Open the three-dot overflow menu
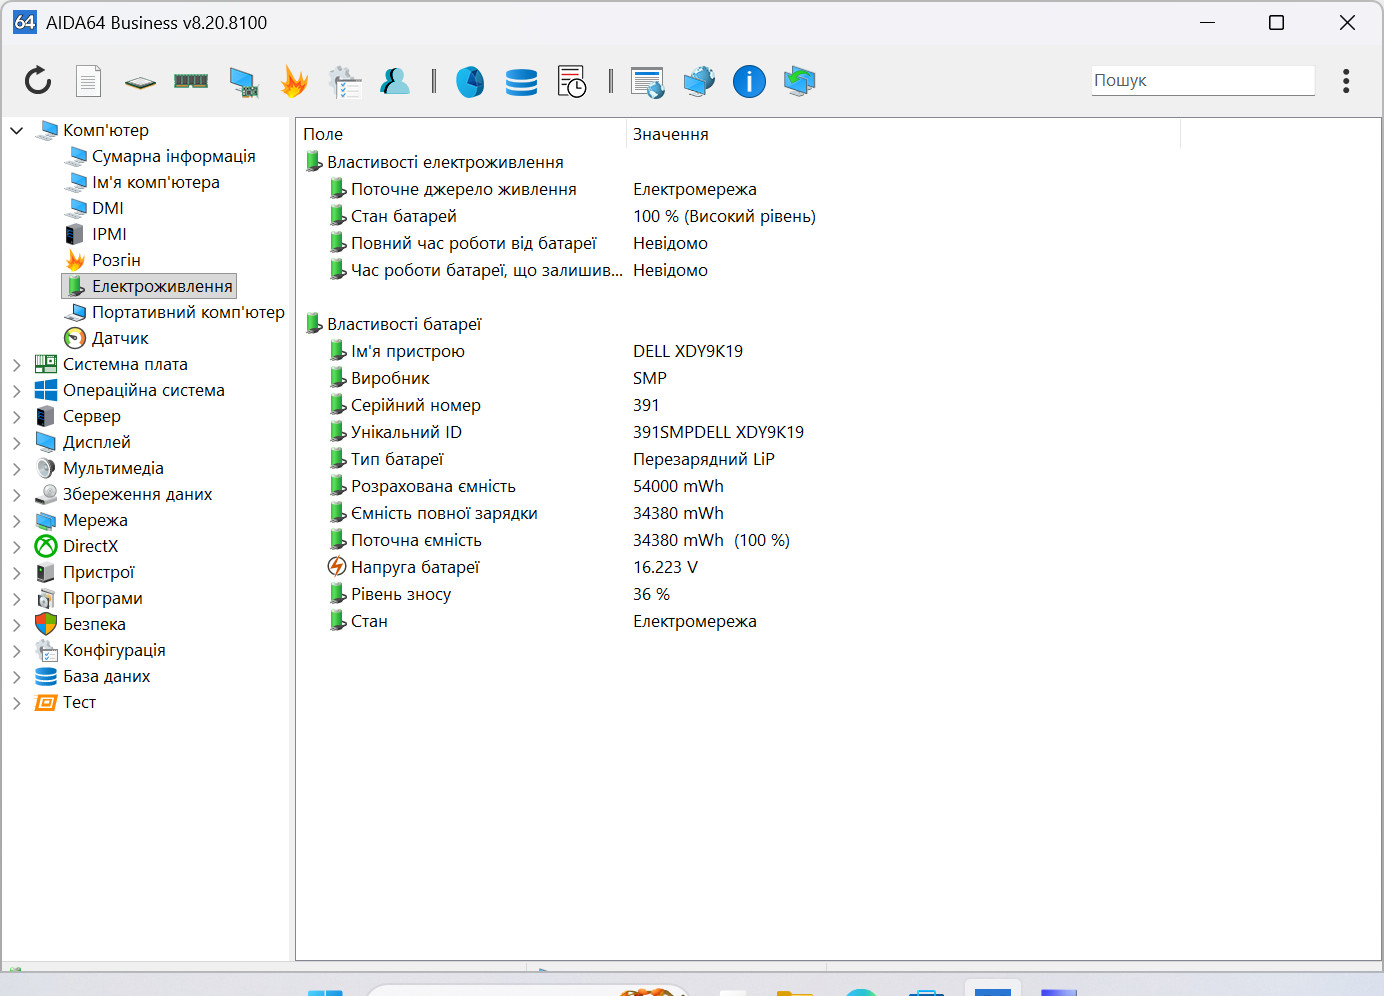The width and height of the screenshot is (1384, 996). pyautogui.click(x=1346, y=81)
